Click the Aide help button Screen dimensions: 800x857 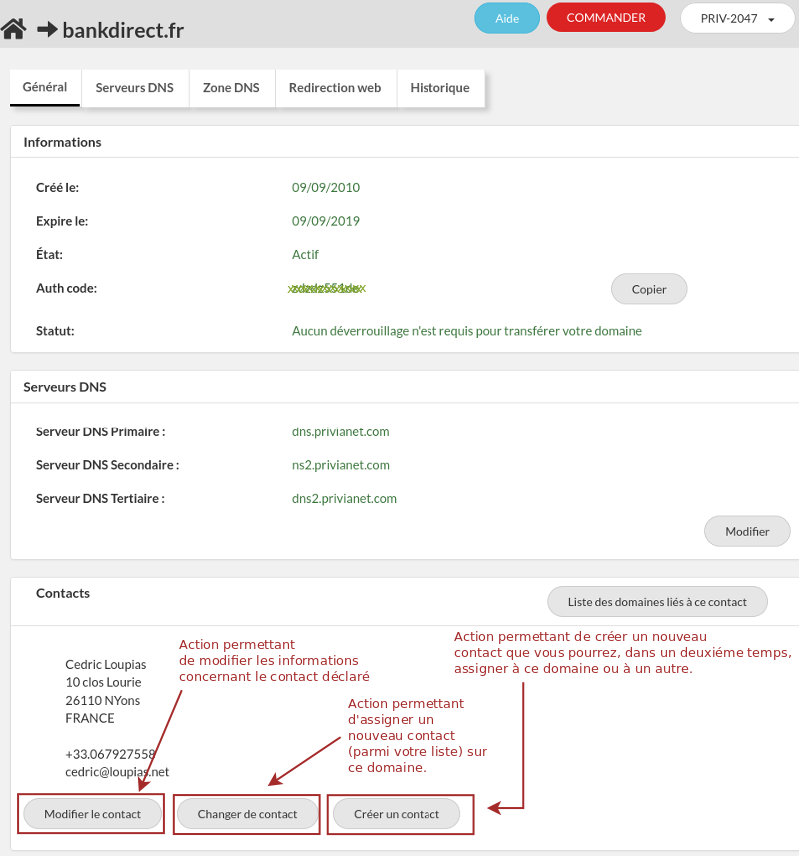pyautogui.click(x=507, y=19)
